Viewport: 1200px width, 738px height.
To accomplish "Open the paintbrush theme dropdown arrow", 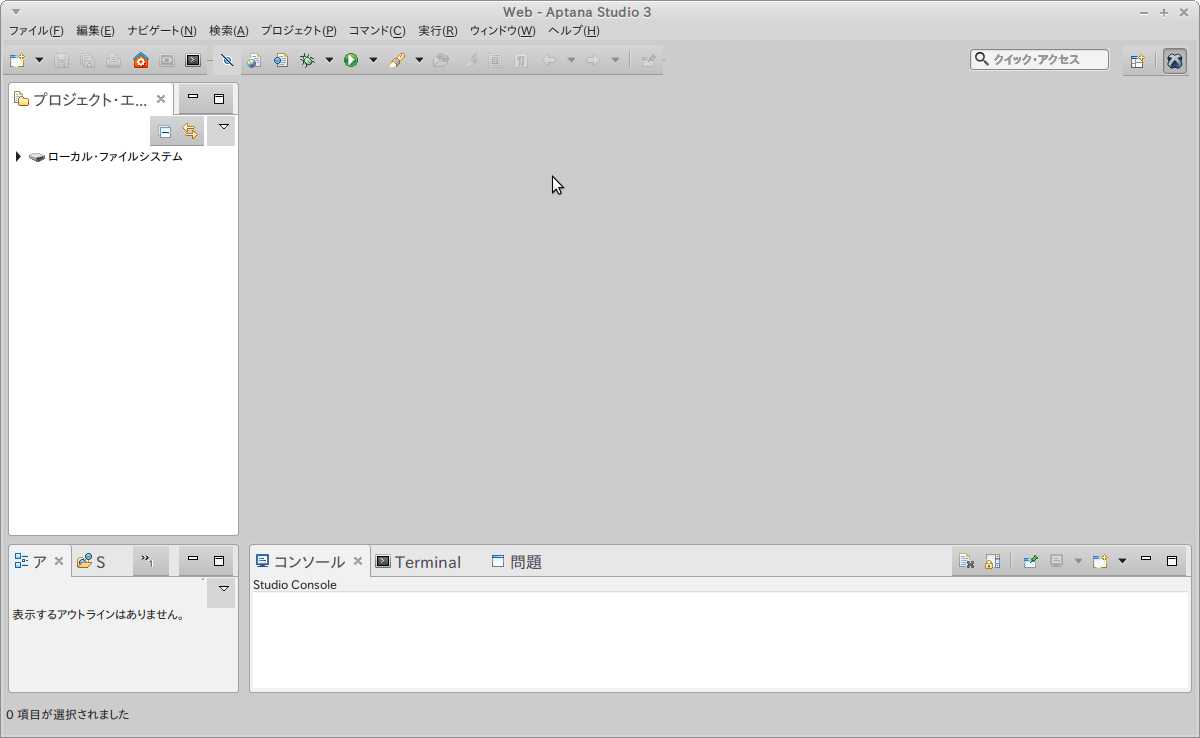I will pyautogui.click(x=419, y=60).
